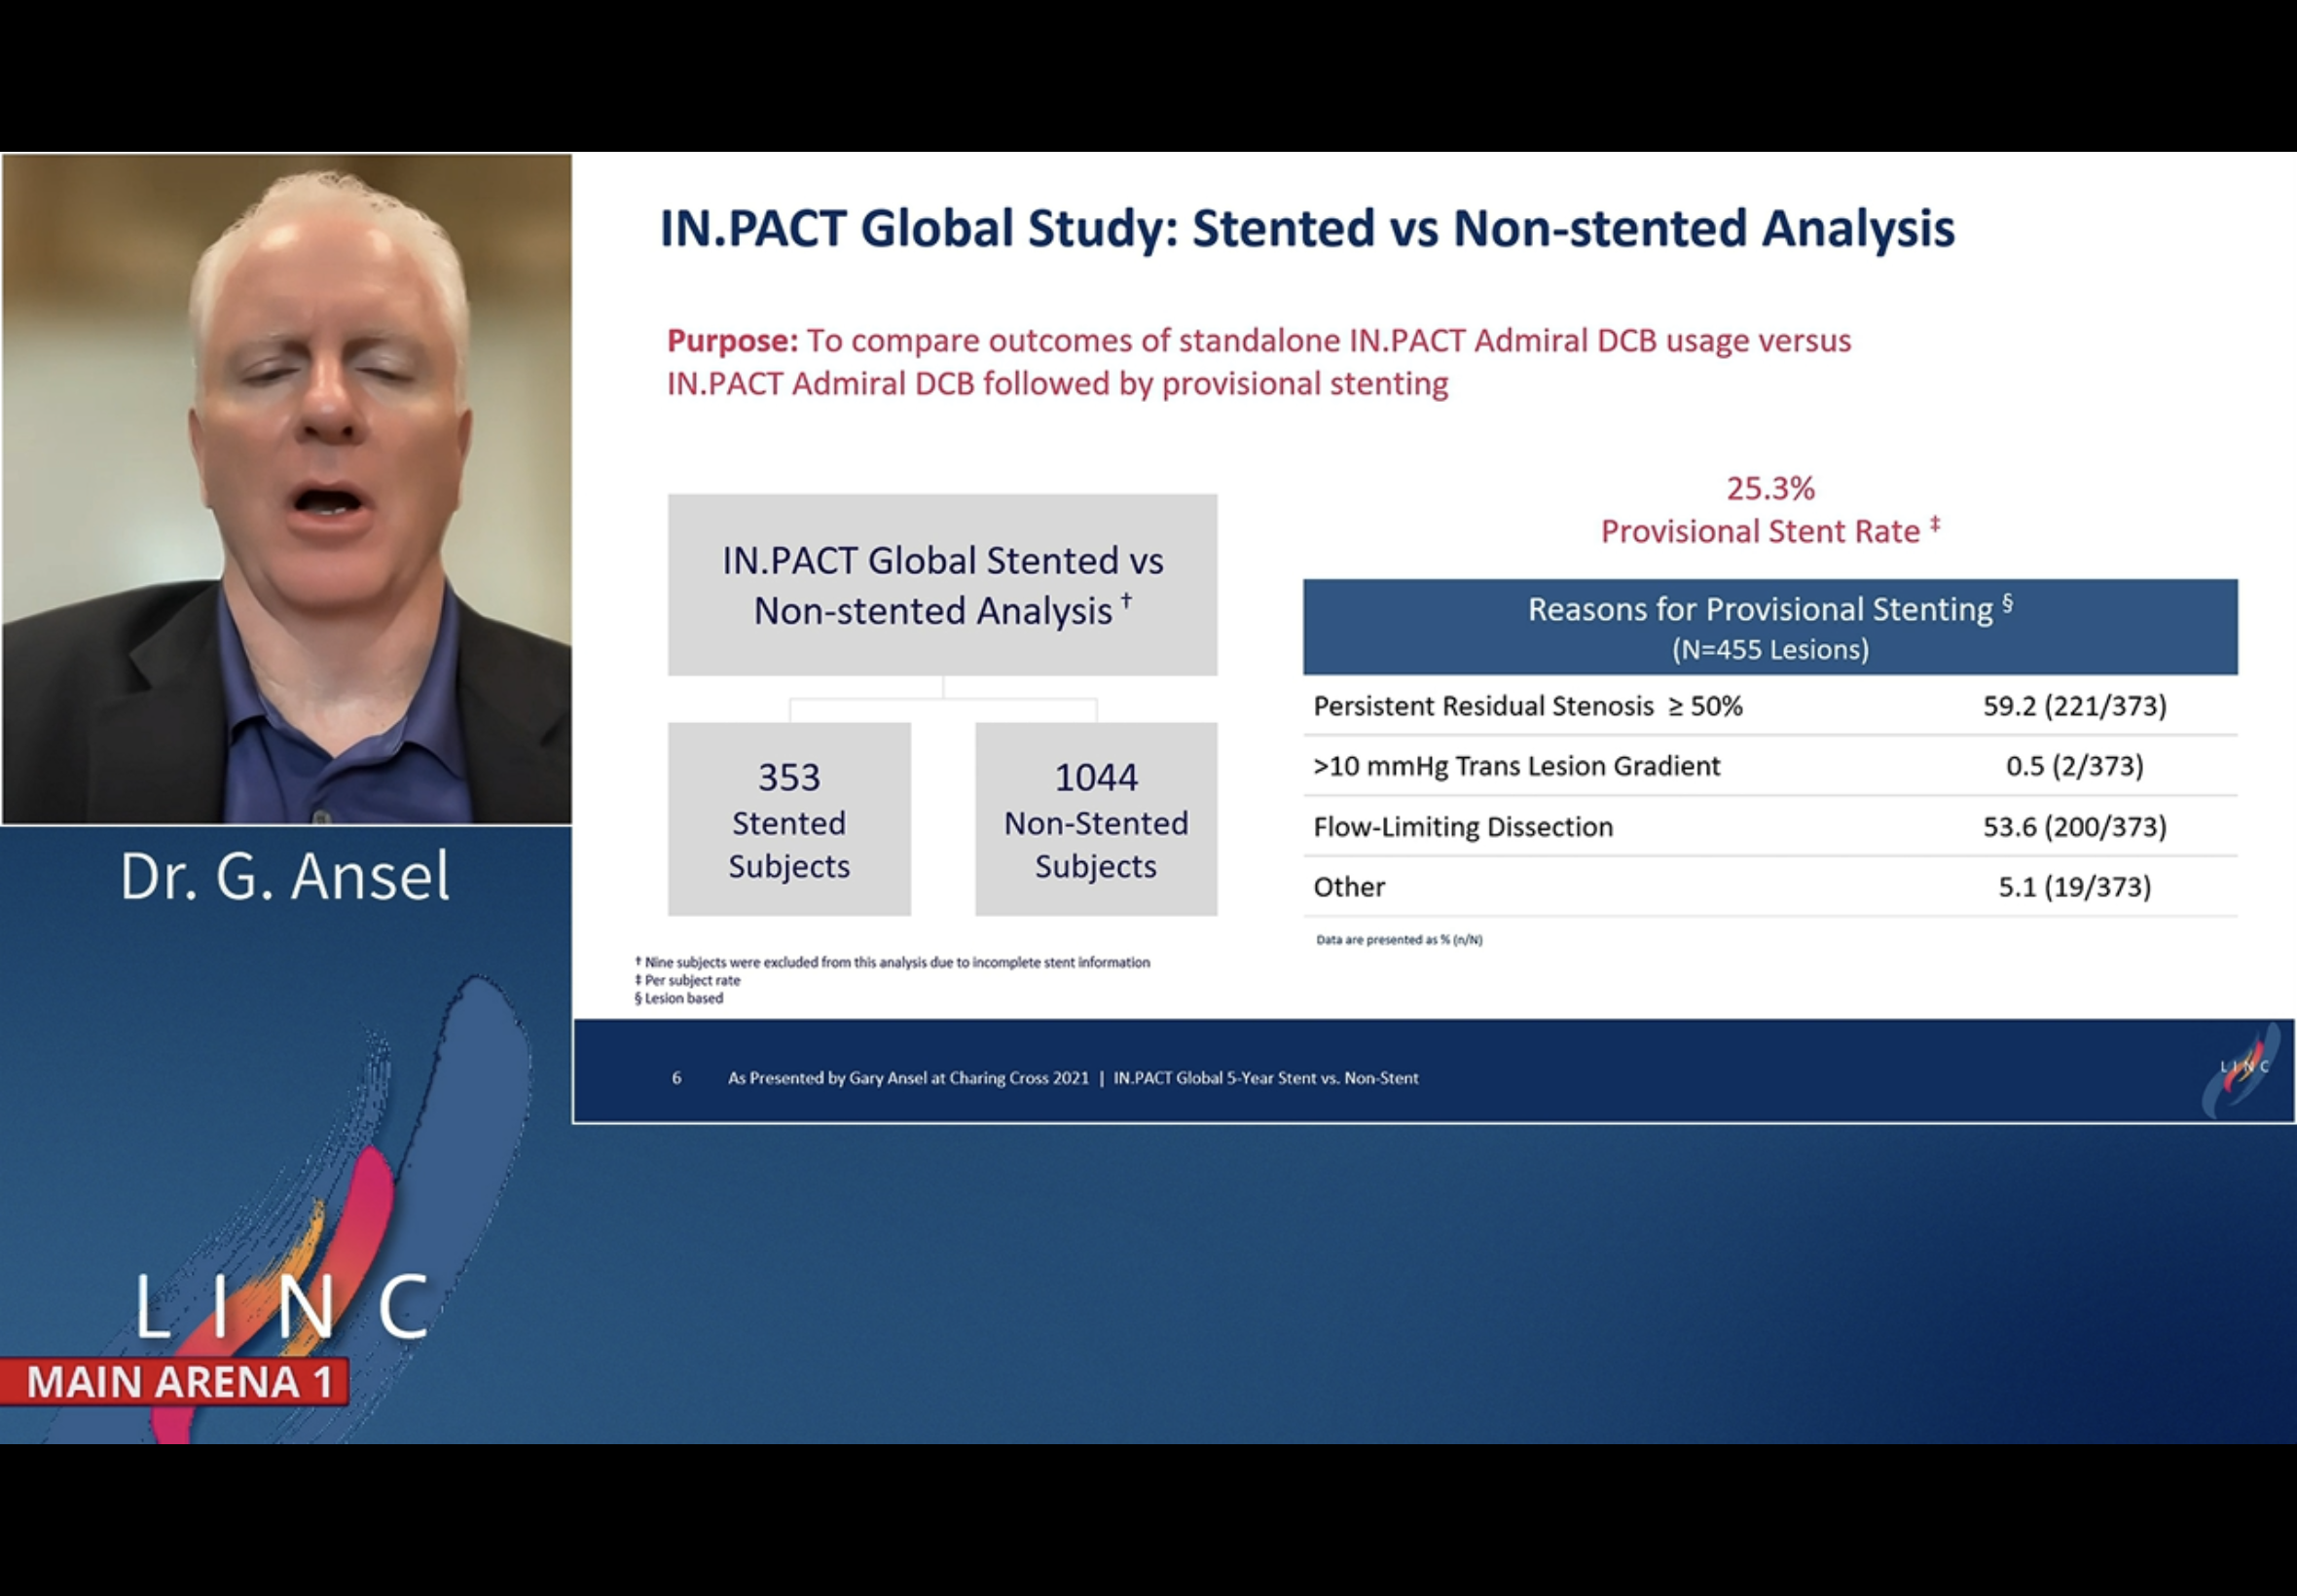Image resolution: width=2297 pixels, height=1596 pixels.
Task: Click the Reasons for Provisional Stenting table header
Action: (1769, 627)
